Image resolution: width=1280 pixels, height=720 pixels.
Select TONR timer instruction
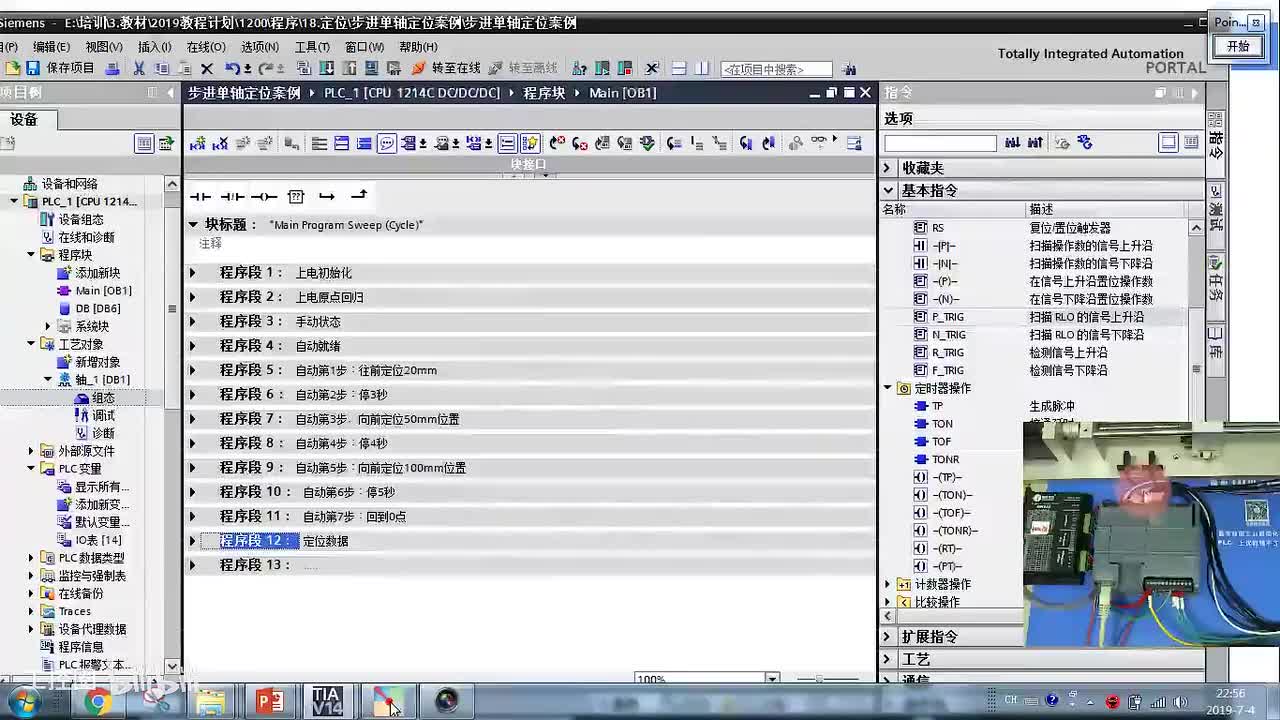[x=945, y=460]
